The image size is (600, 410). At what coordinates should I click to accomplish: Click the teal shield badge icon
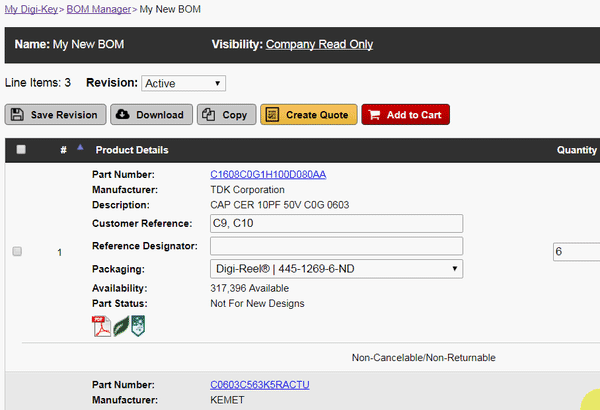138,327
